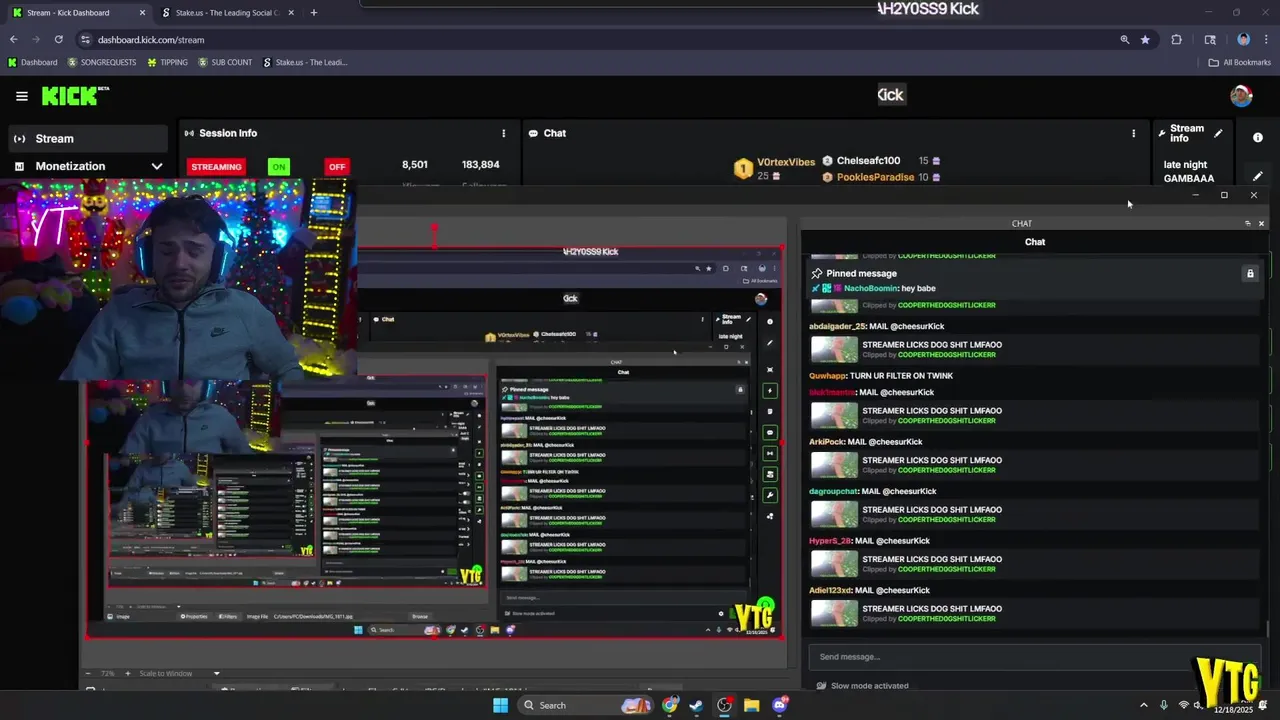
Task: Open Steam from the taskbar
Action: pyautogui.click(x=697, y=705)
